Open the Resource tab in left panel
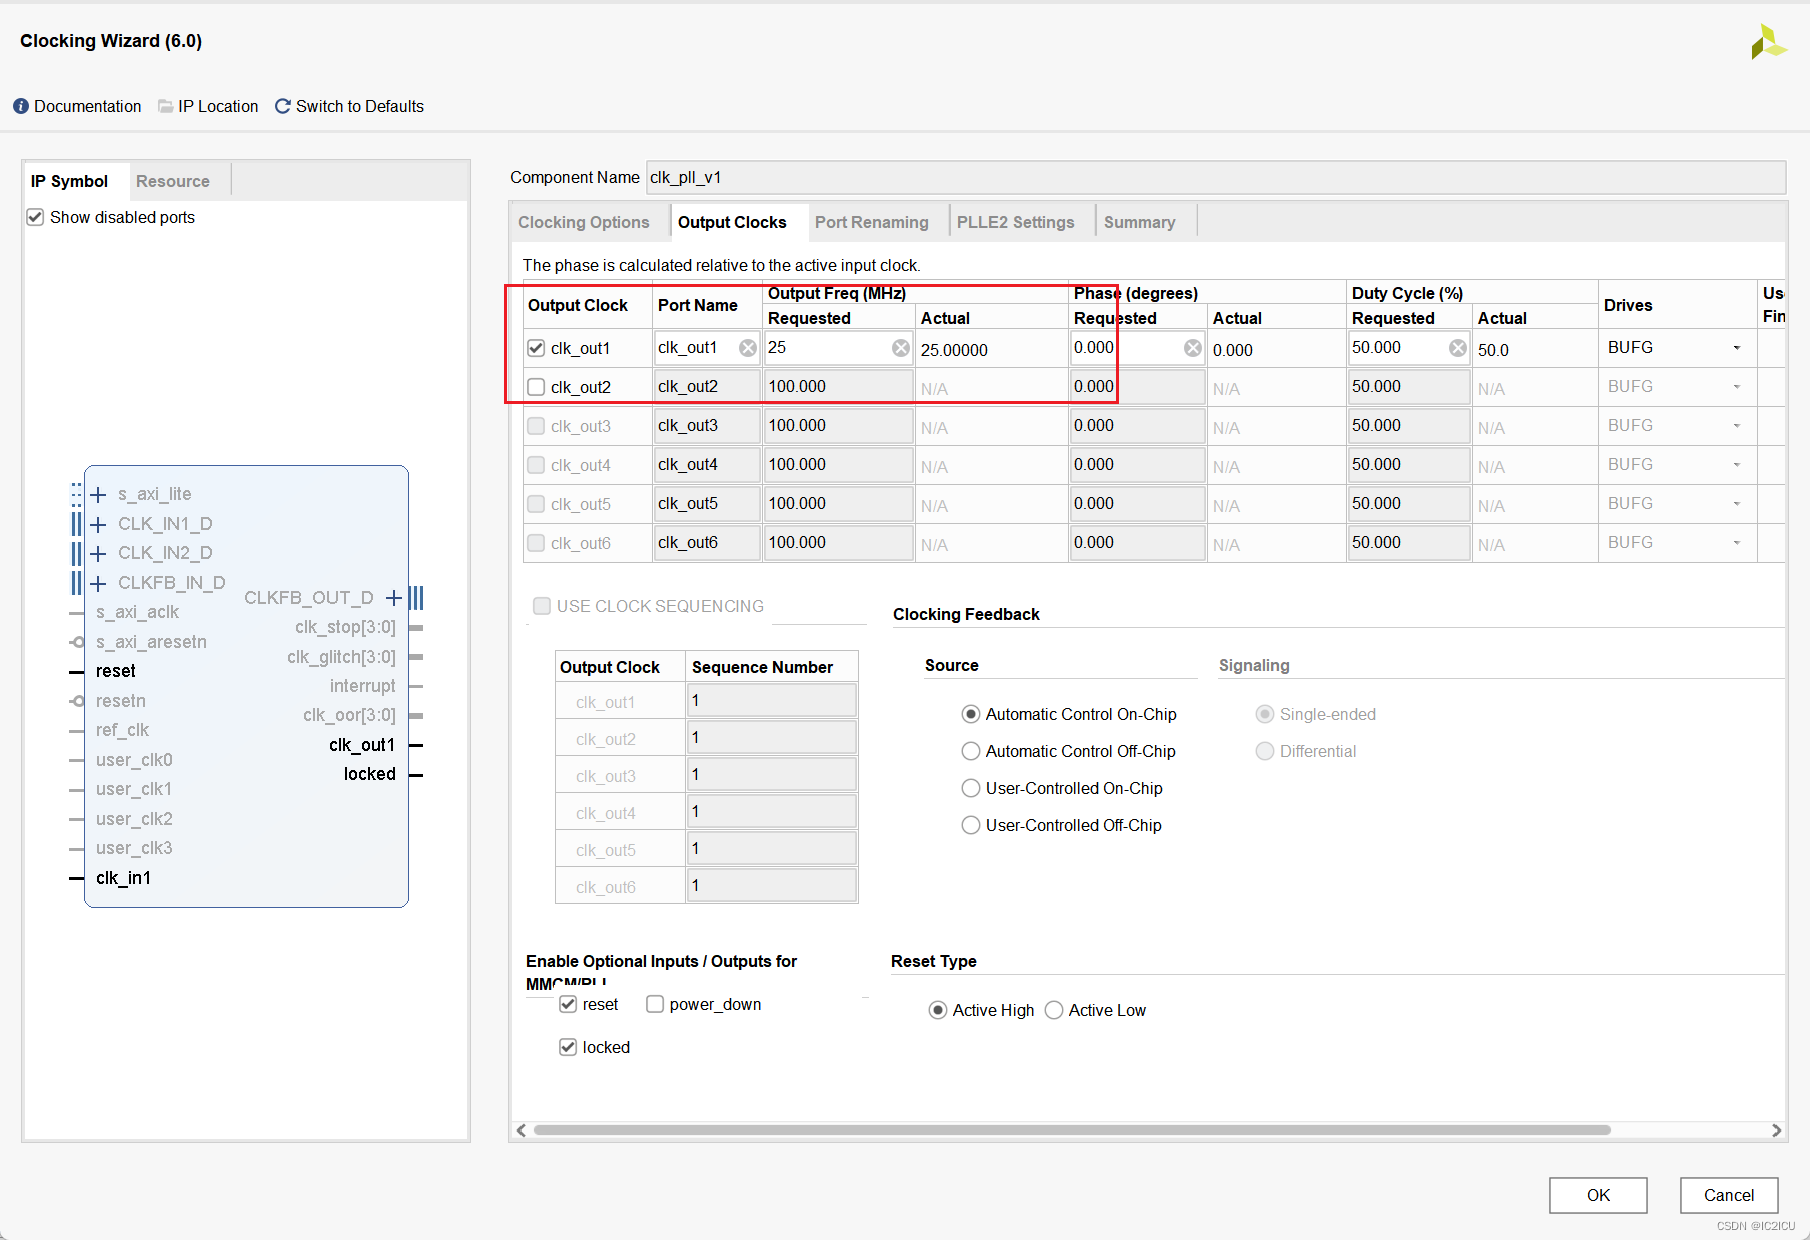The width and height of the screenshot is (1810, 1240). (x=173, y=181)
